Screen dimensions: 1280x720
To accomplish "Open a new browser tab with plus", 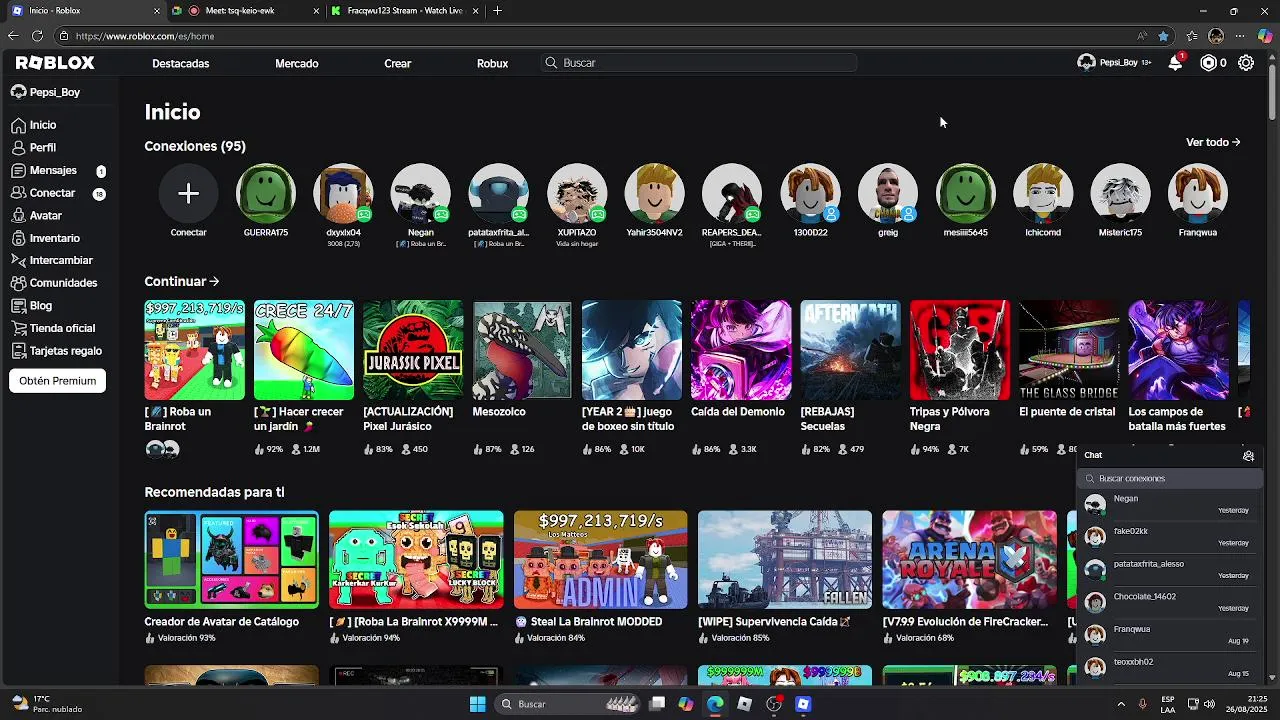I will (497, 11).
